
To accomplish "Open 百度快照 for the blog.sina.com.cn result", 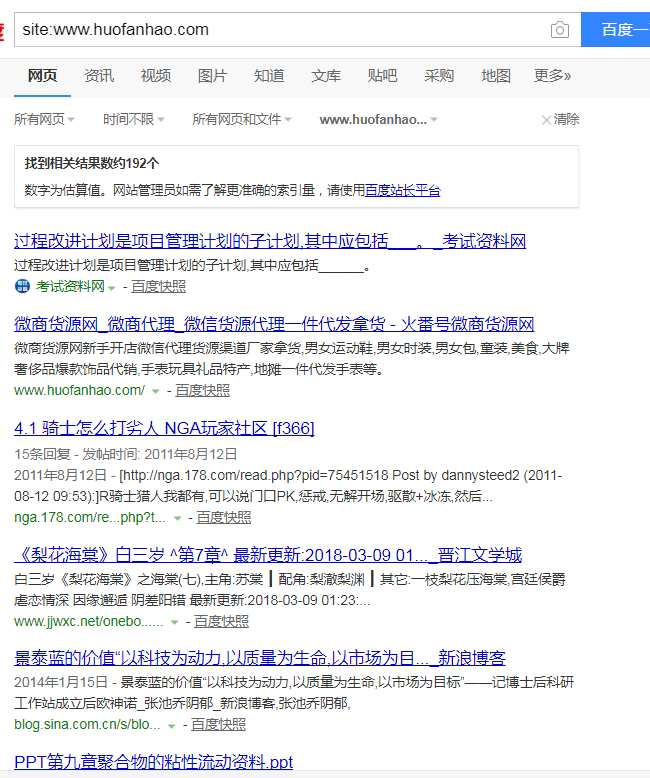I will tap(218, 724).
